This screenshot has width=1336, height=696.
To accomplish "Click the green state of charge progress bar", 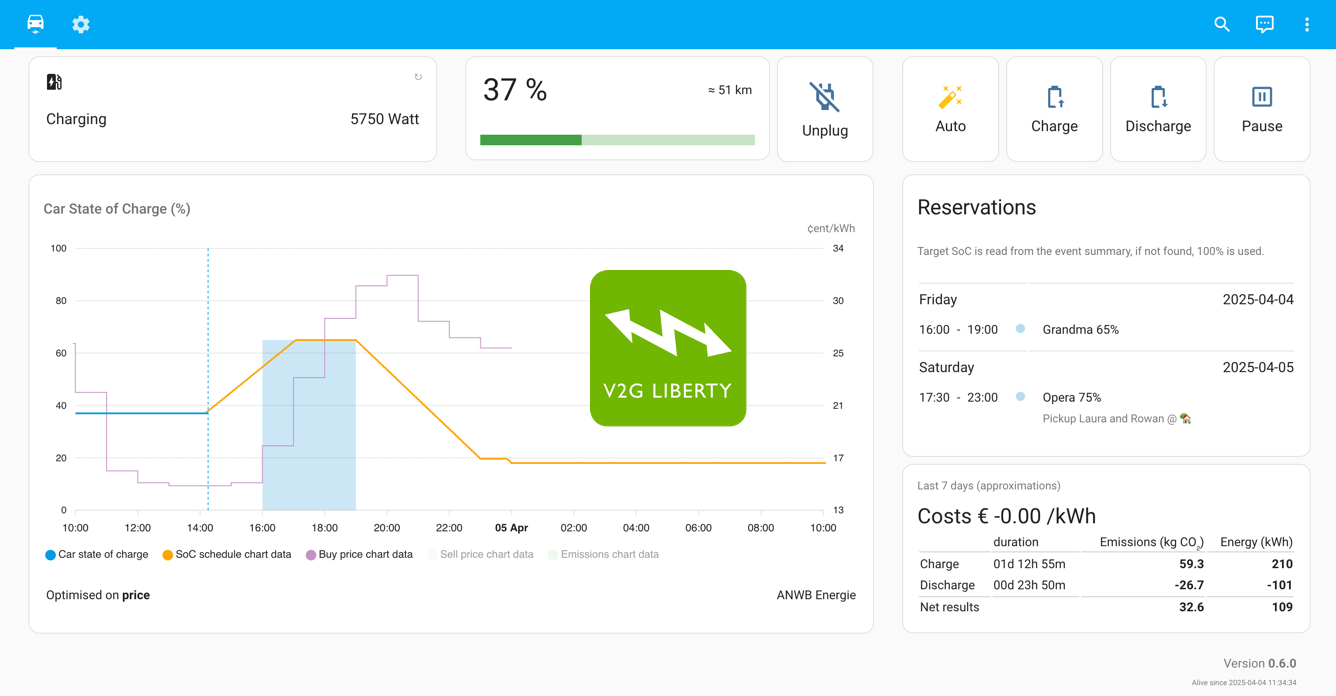I will pyautogui.click(x=530, y=140).
